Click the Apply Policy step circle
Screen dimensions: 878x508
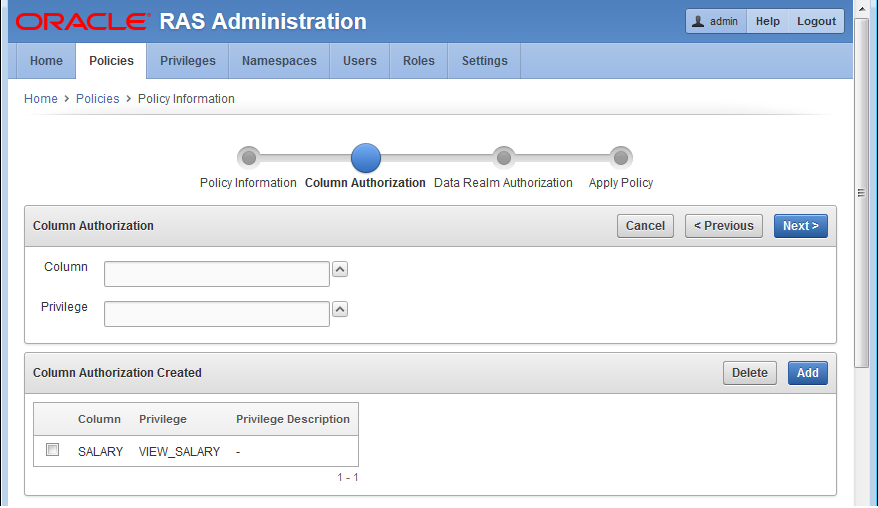(621, 157)
